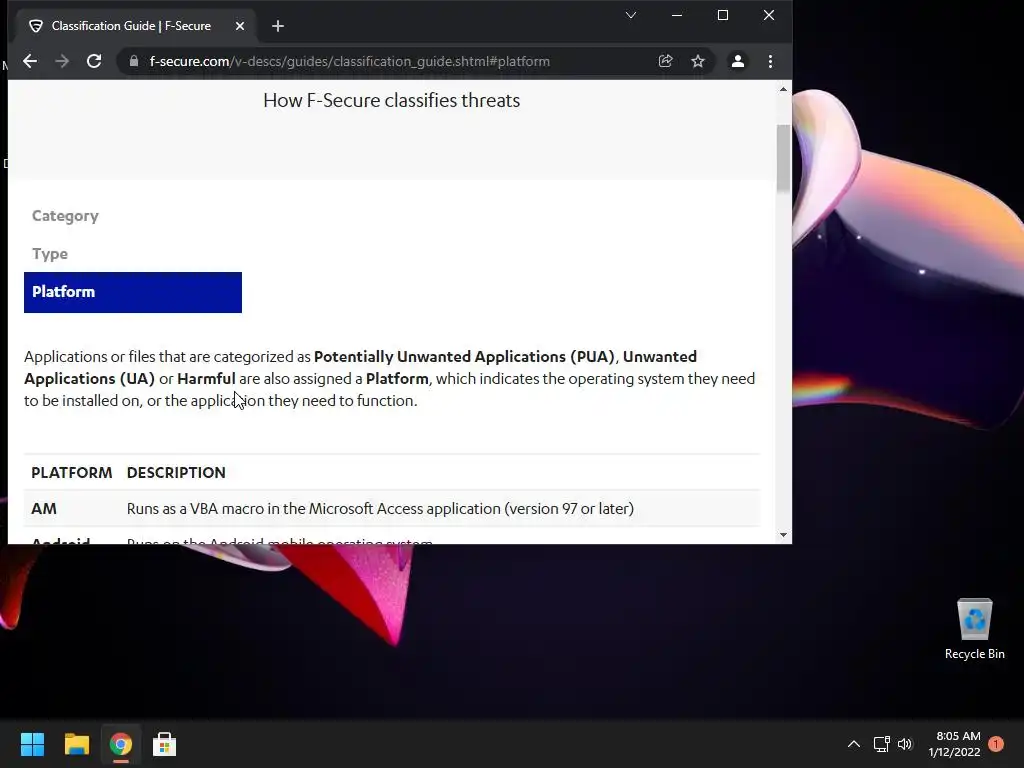
Task: Click the Chrome taskbar icon
Action: (120, 744)
